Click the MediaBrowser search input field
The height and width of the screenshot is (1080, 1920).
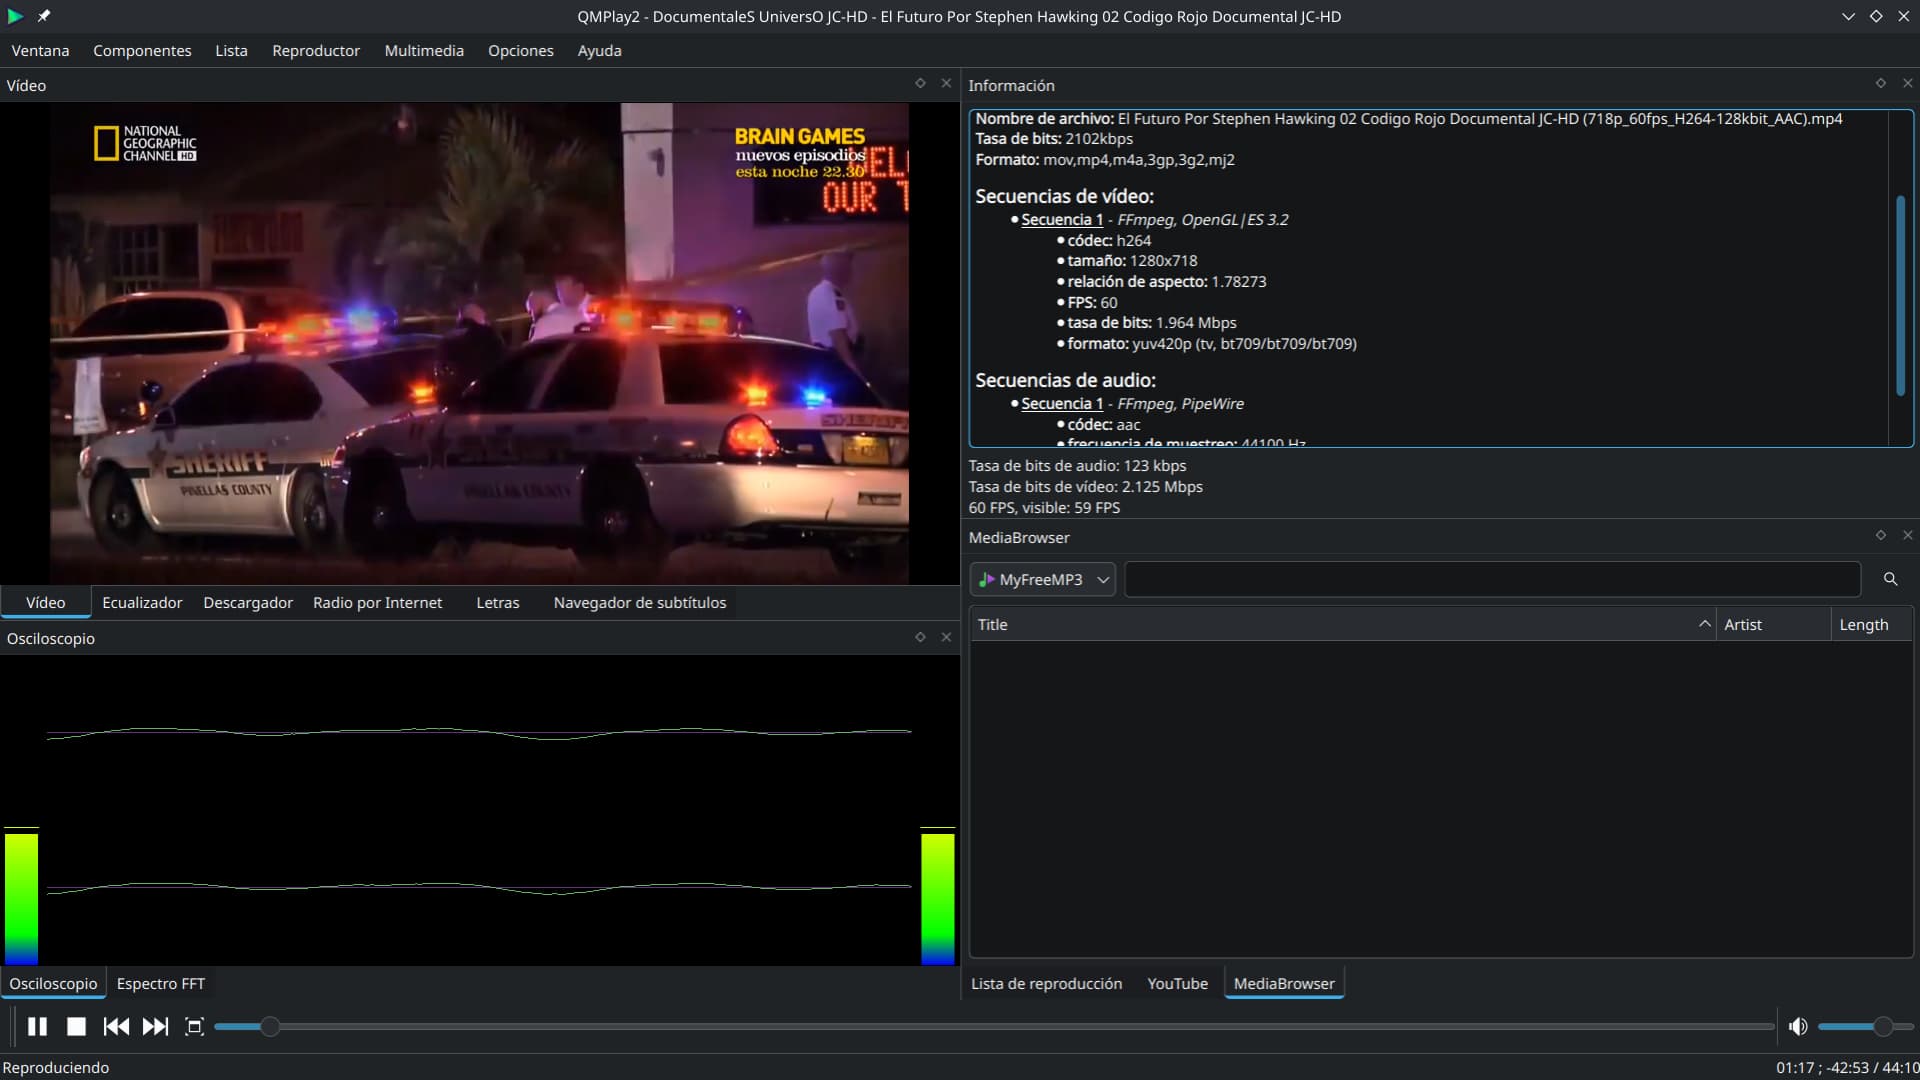pos(1492,579)
